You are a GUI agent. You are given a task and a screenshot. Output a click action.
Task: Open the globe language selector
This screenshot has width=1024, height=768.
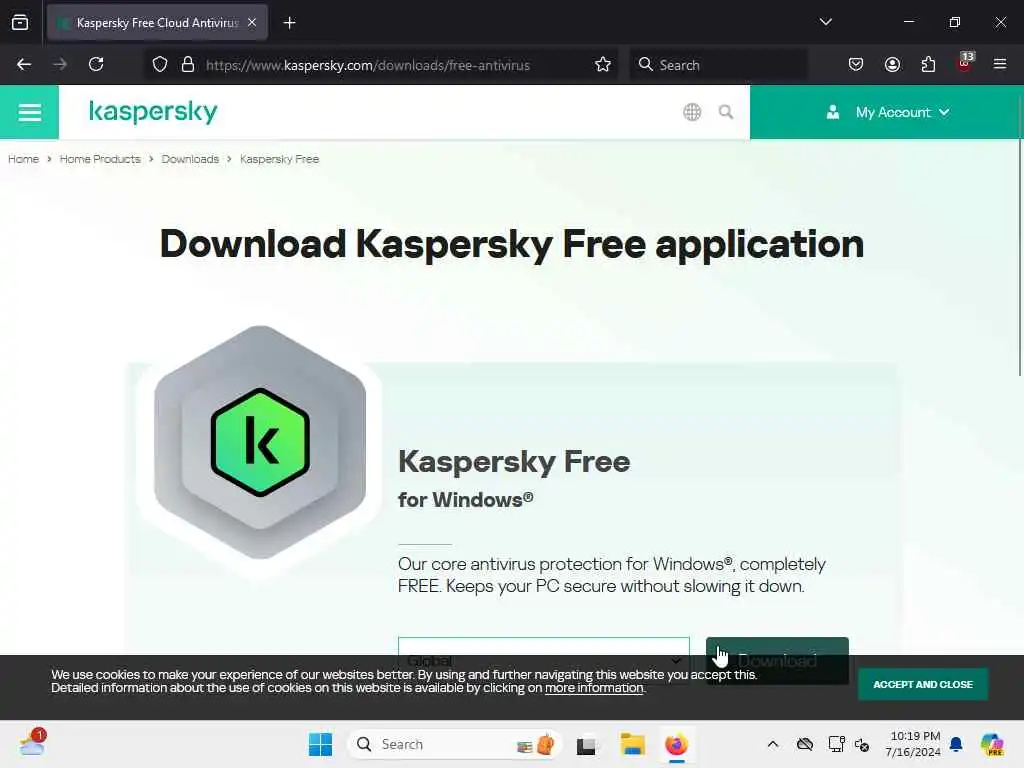pos(692,112)
